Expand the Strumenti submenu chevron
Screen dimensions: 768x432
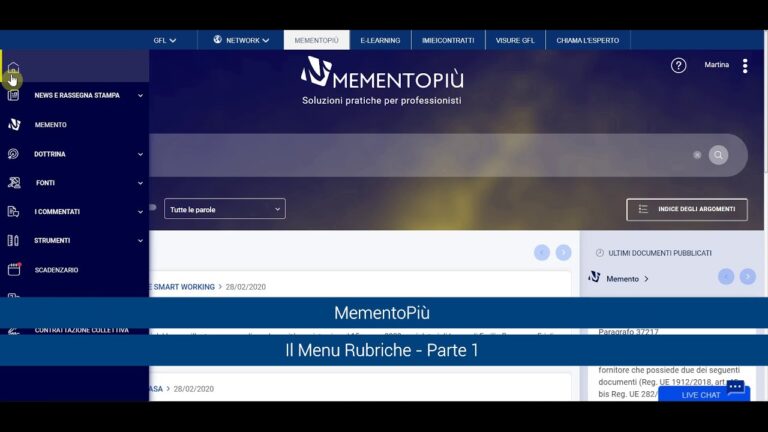click(140, 241)
